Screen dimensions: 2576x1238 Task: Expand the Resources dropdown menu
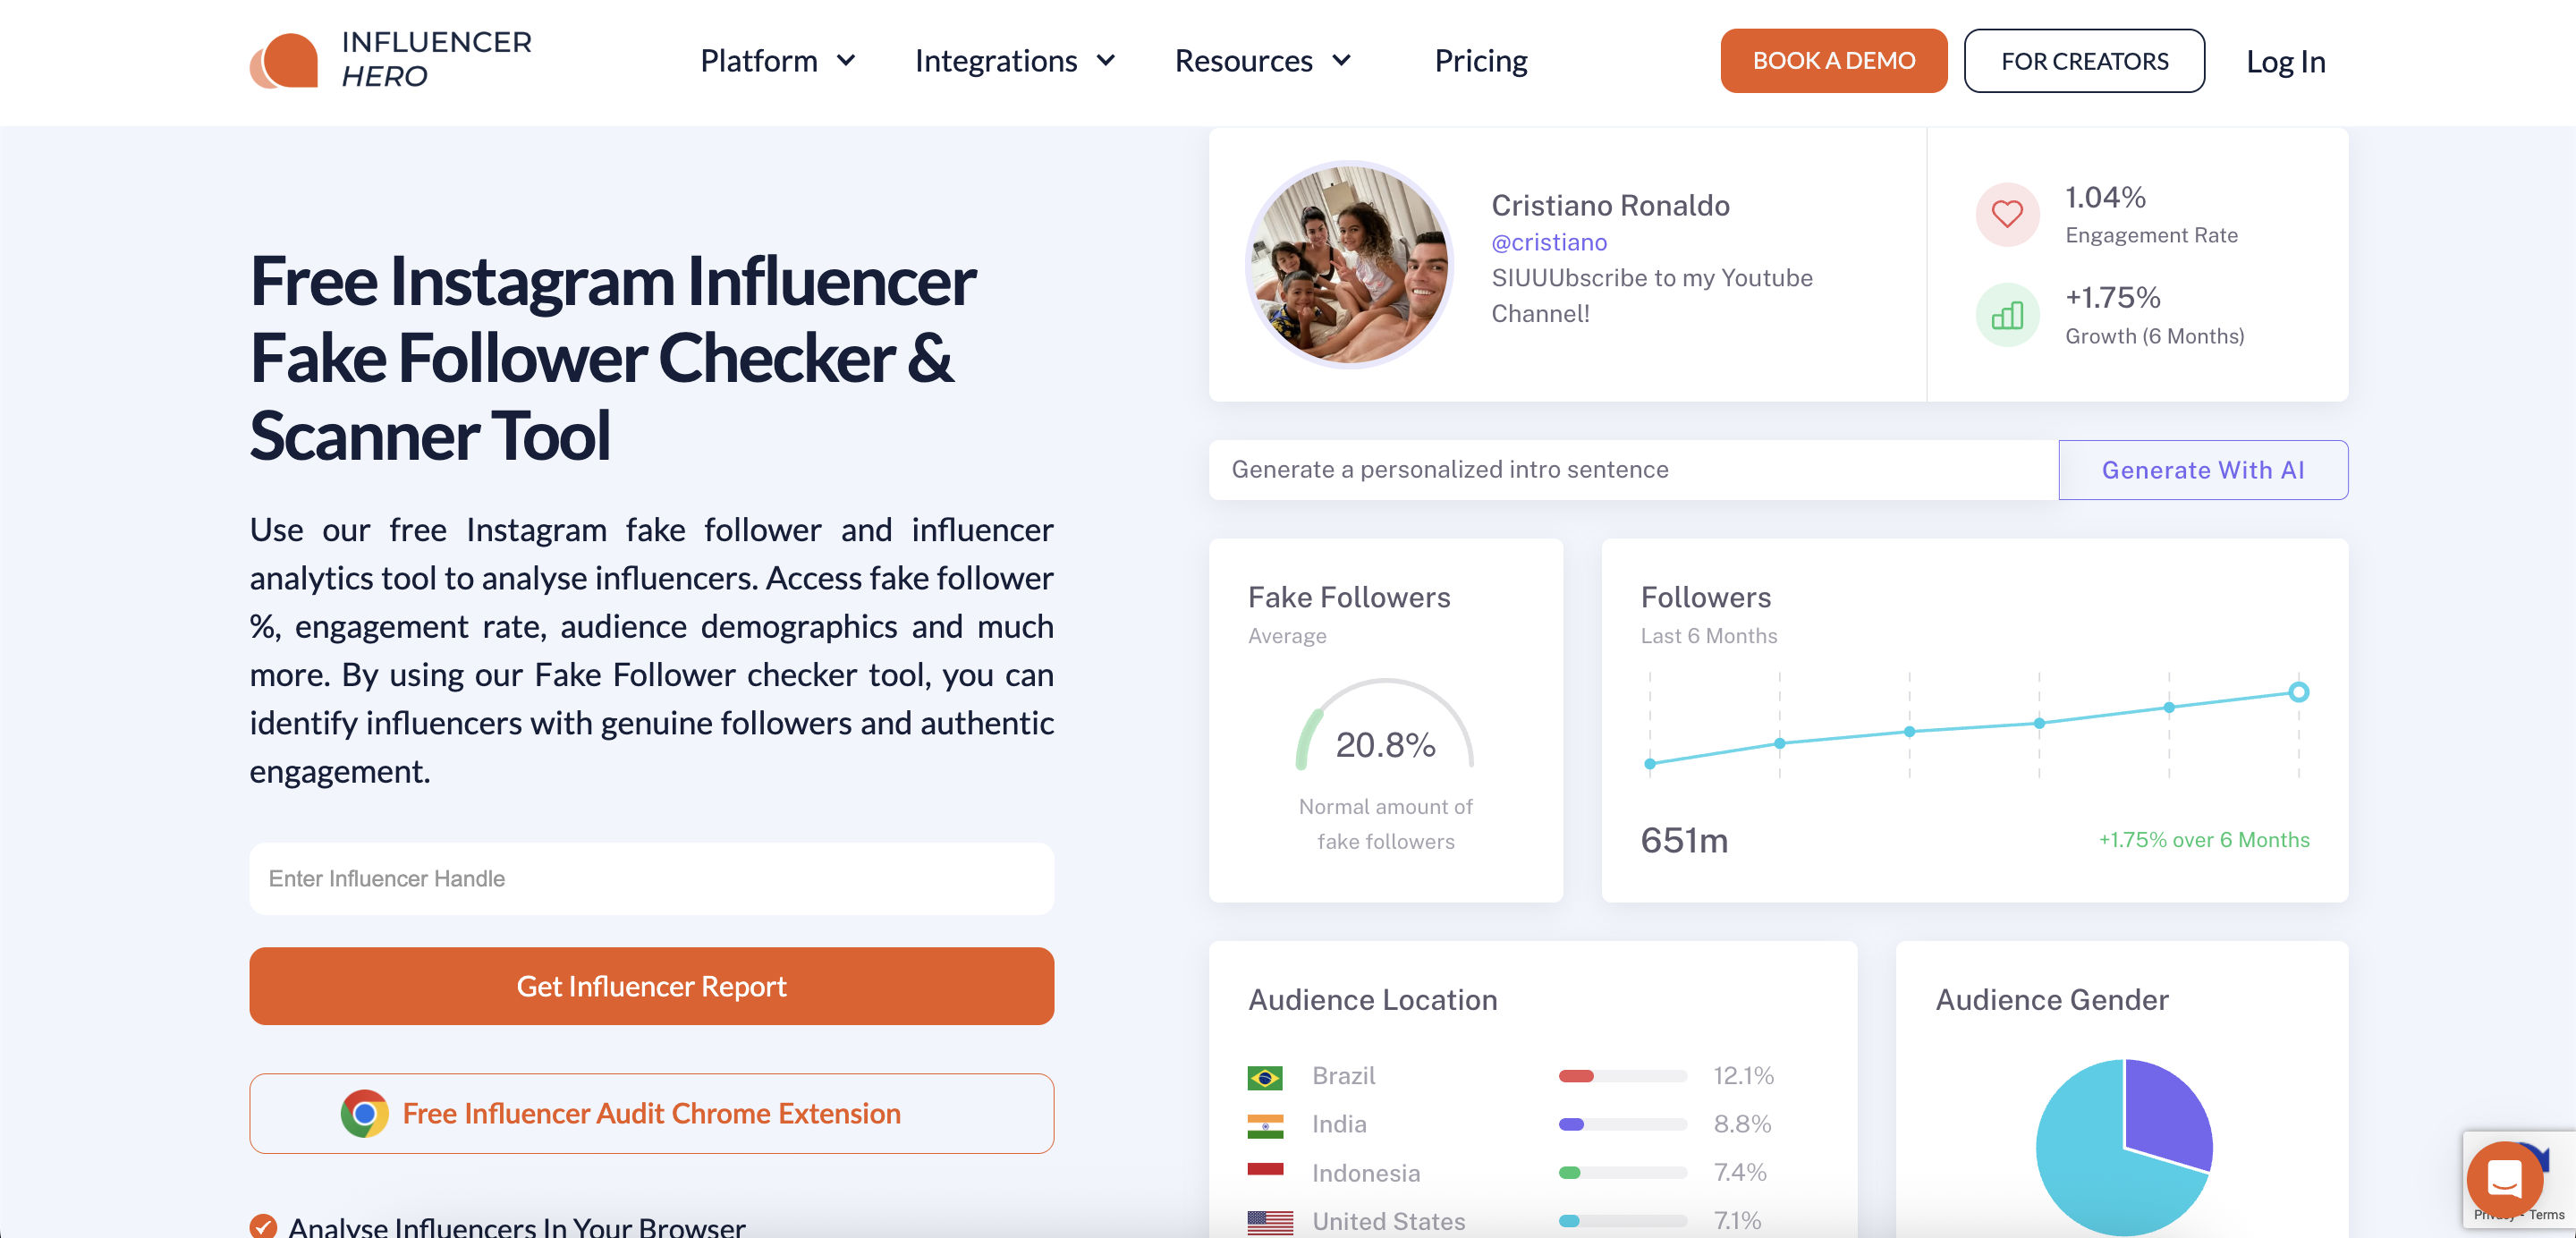pos(1262,61)
